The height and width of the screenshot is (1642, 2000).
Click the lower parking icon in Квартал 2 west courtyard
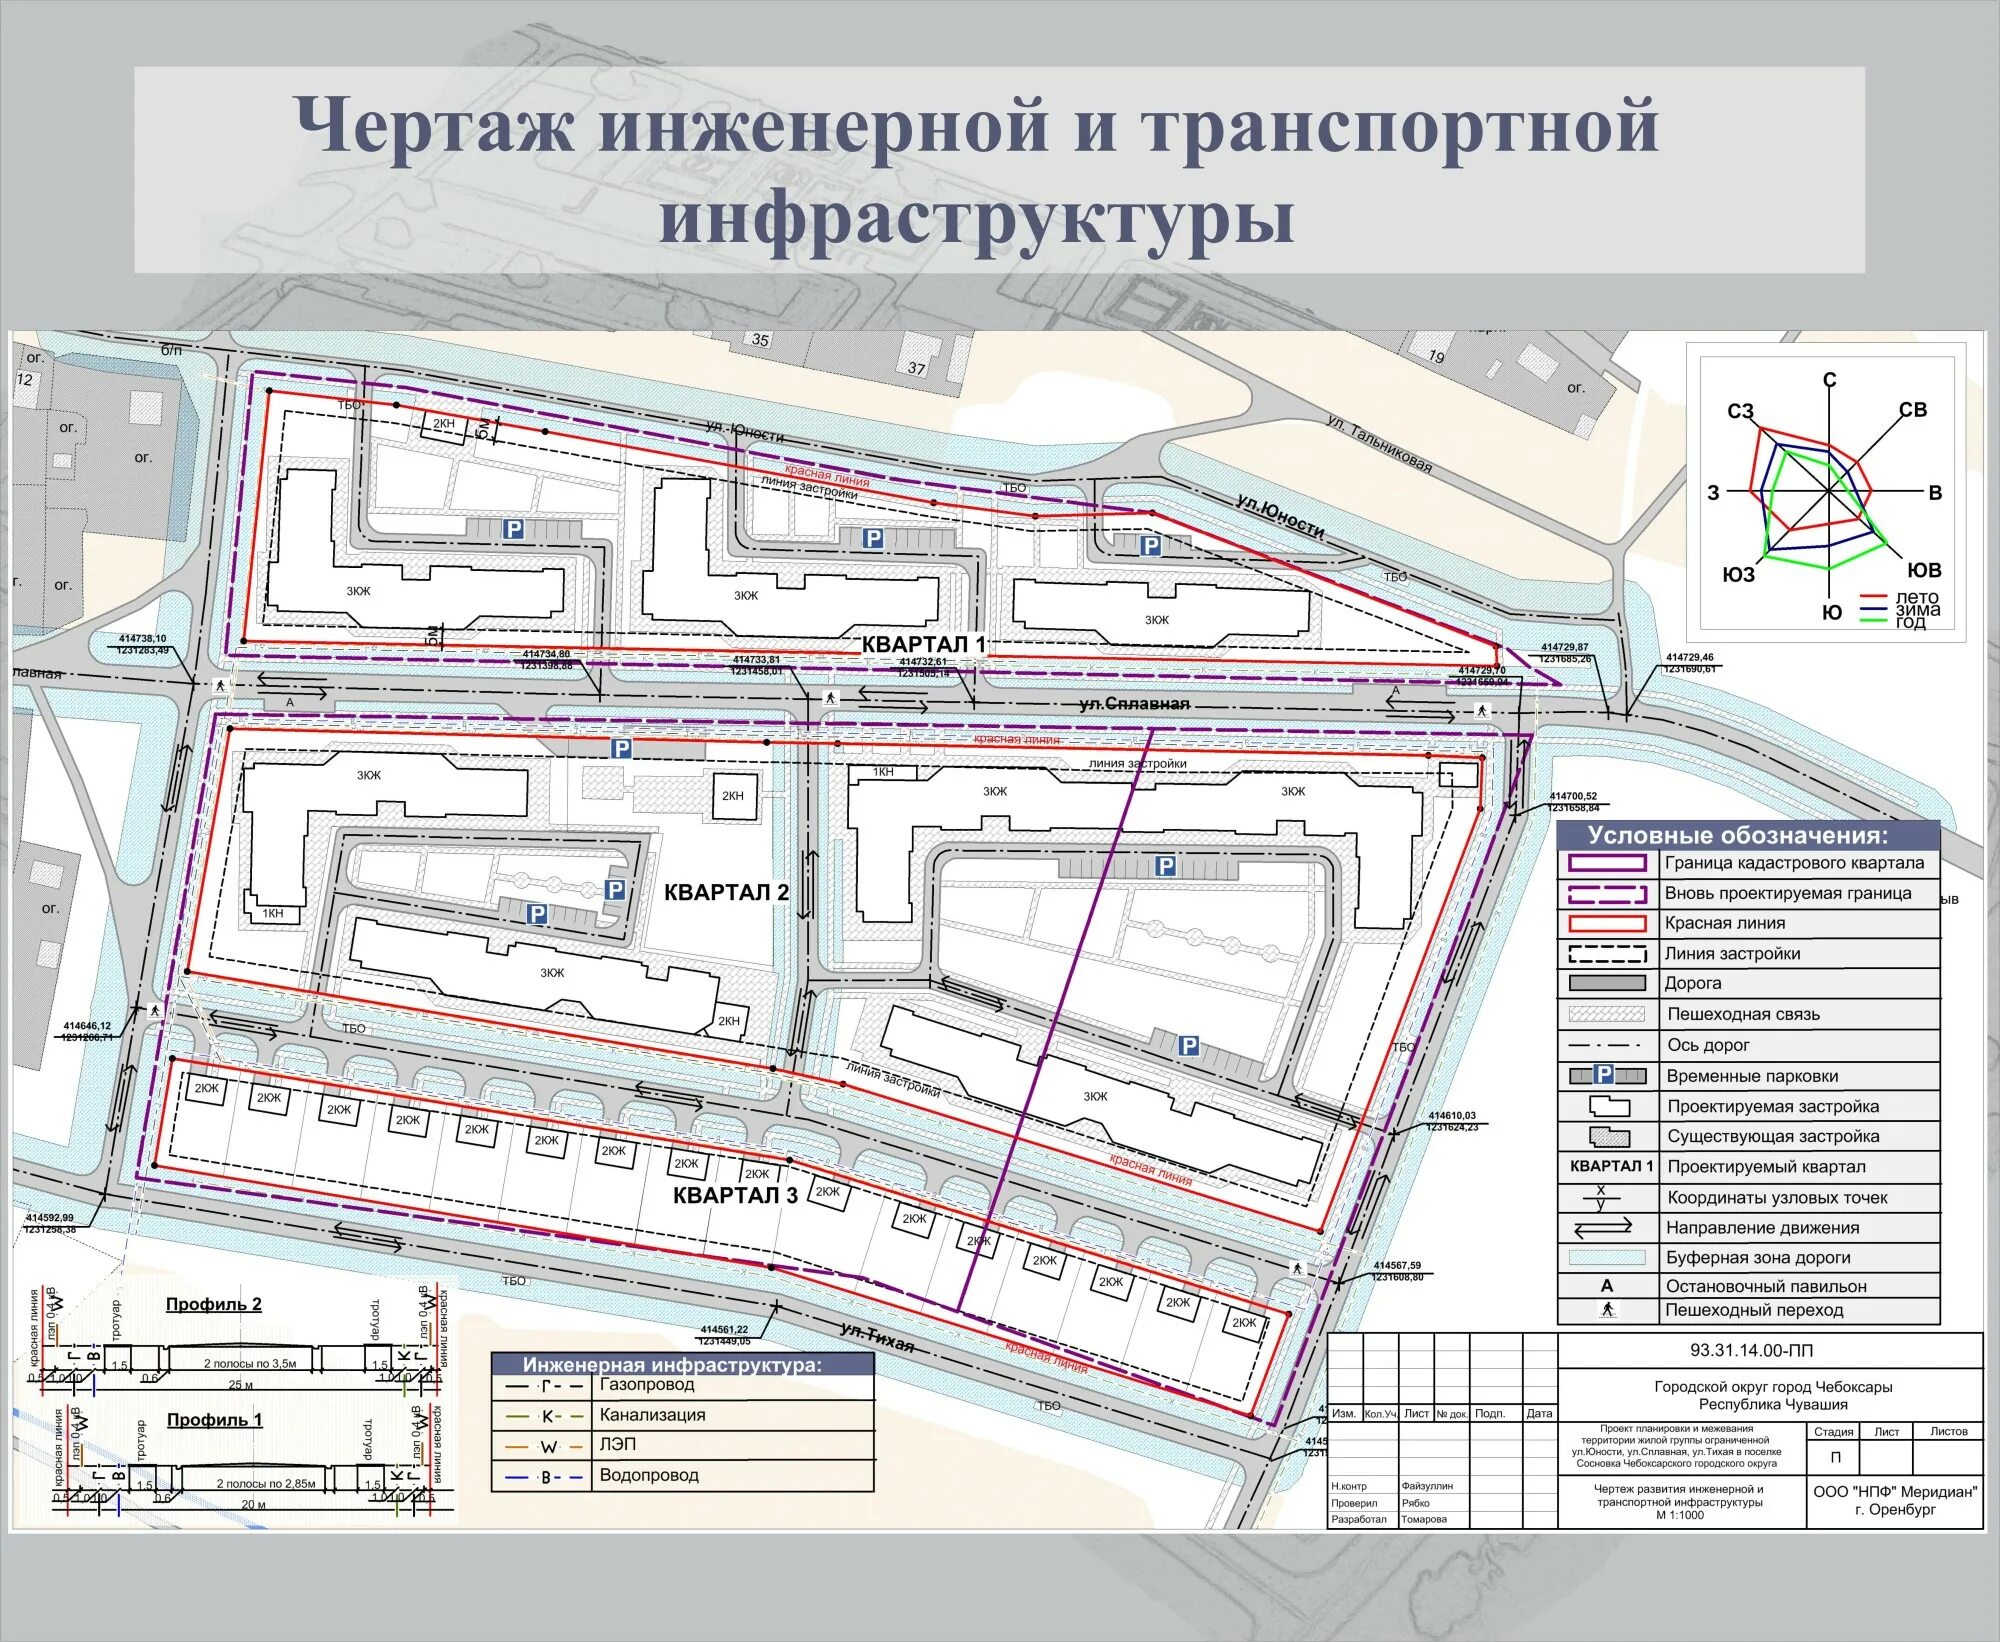click(x=537, y=913)
